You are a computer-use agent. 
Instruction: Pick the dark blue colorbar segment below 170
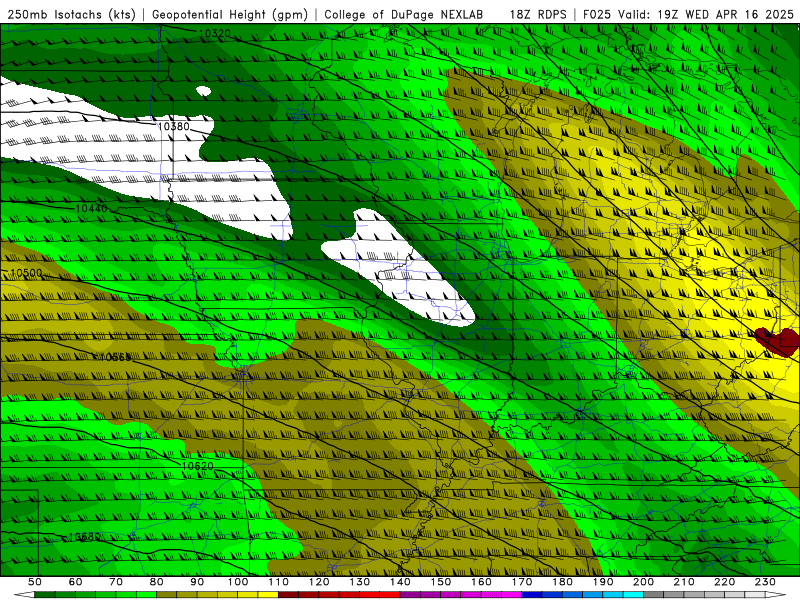coord(532,595)
